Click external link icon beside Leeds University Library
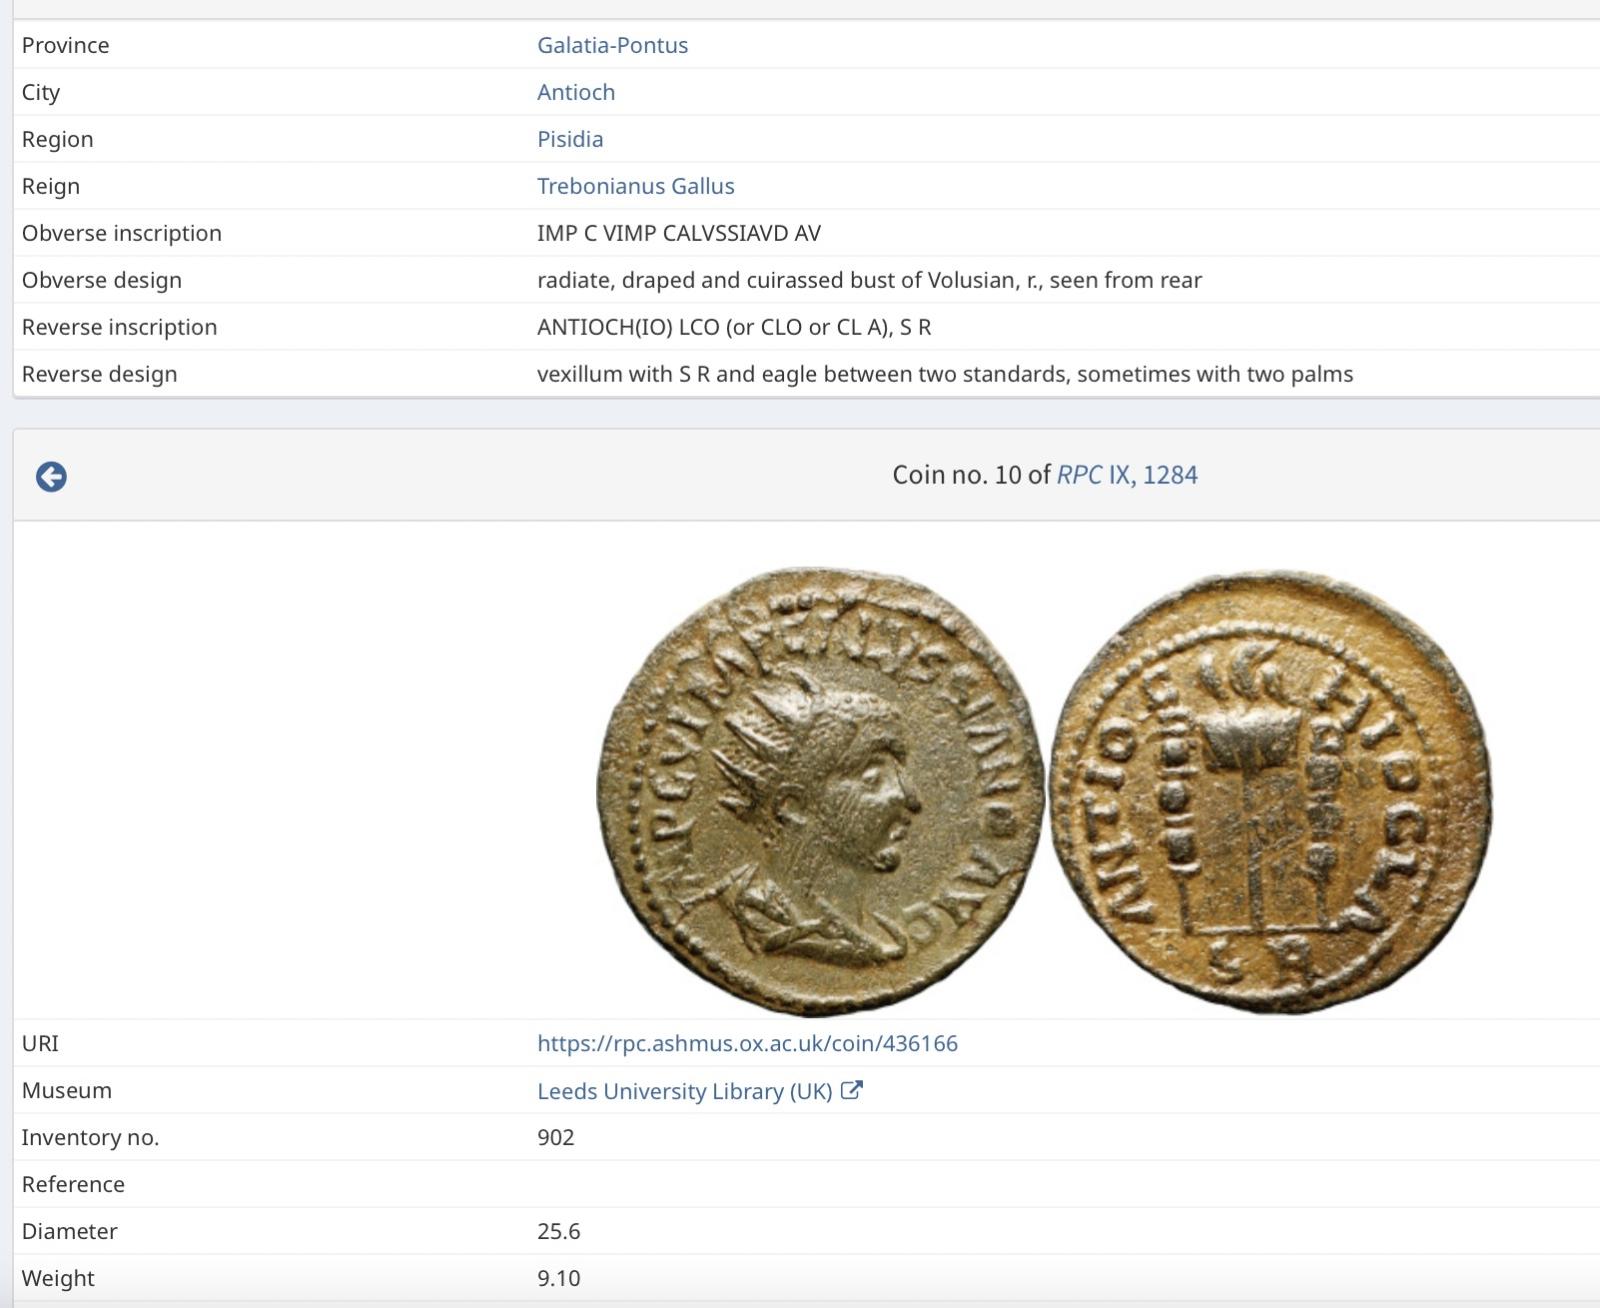1600x1308 pixels. tap(851, 1090)
